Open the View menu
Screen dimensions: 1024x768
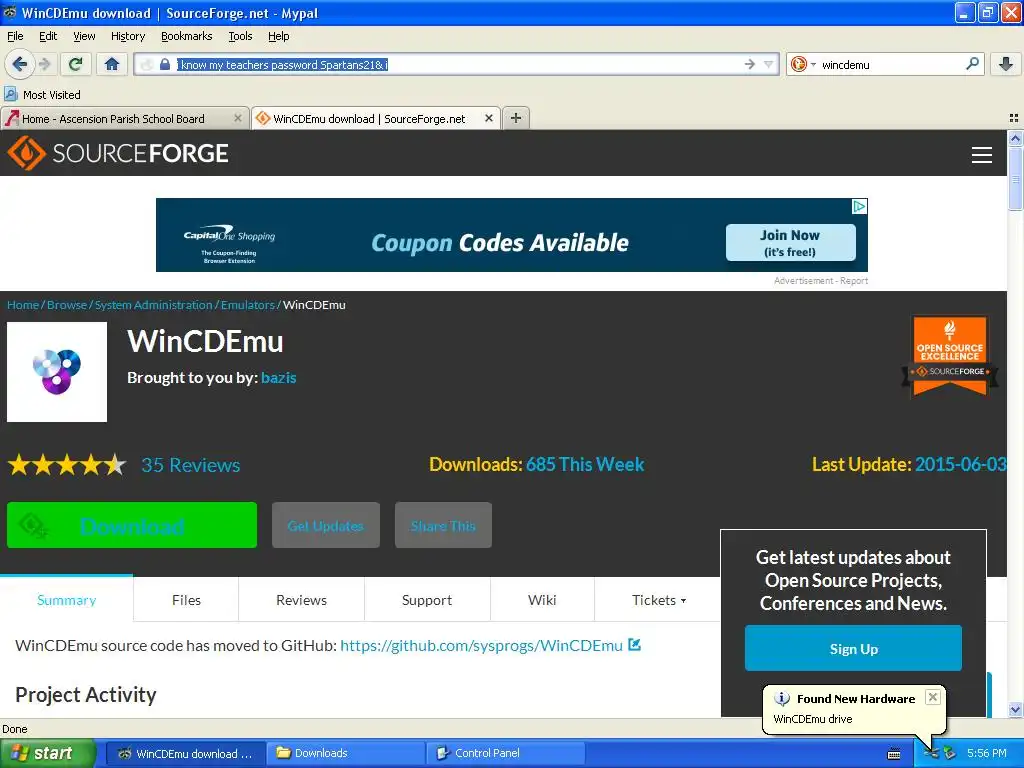point(84,36)
